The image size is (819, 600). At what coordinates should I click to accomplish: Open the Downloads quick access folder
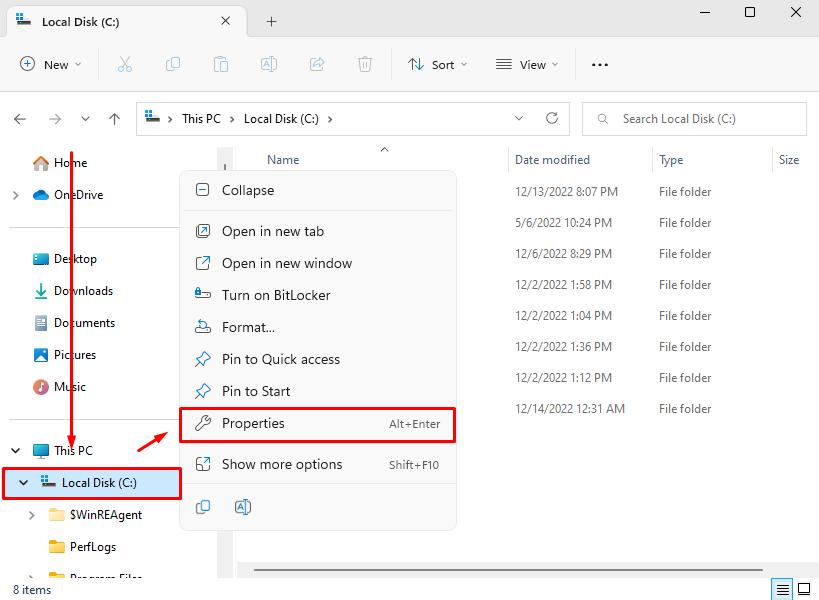tap(83, 291)
